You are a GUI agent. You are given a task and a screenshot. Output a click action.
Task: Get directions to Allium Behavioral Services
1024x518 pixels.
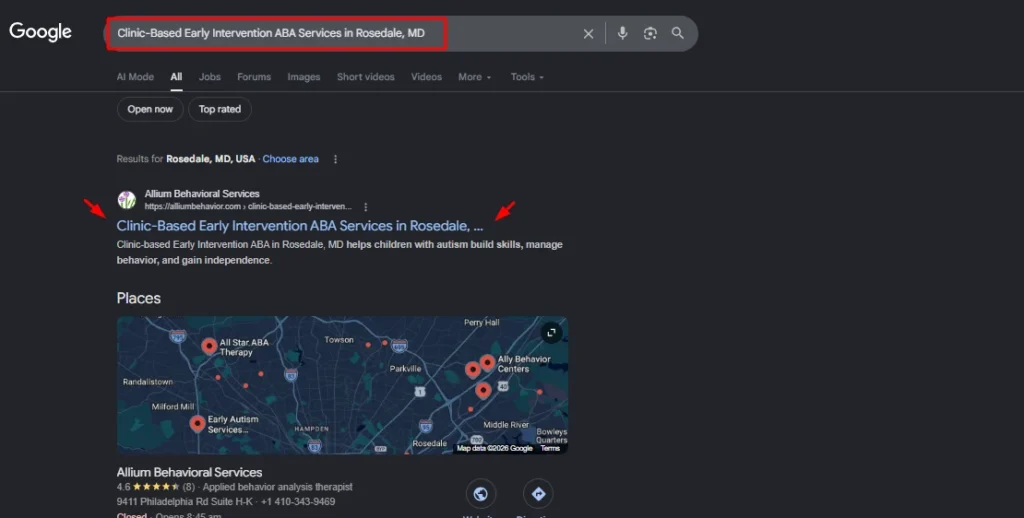[538, 494]
